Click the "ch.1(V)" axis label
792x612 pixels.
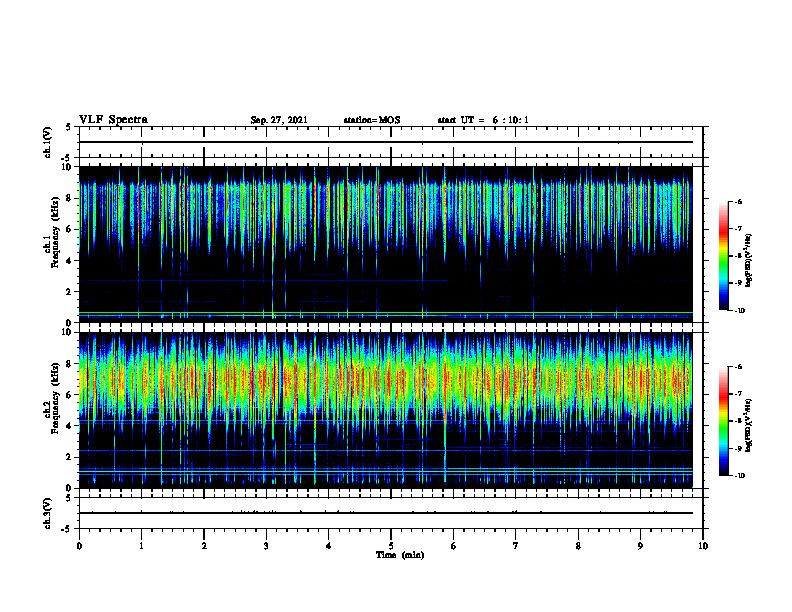point(47,142)
